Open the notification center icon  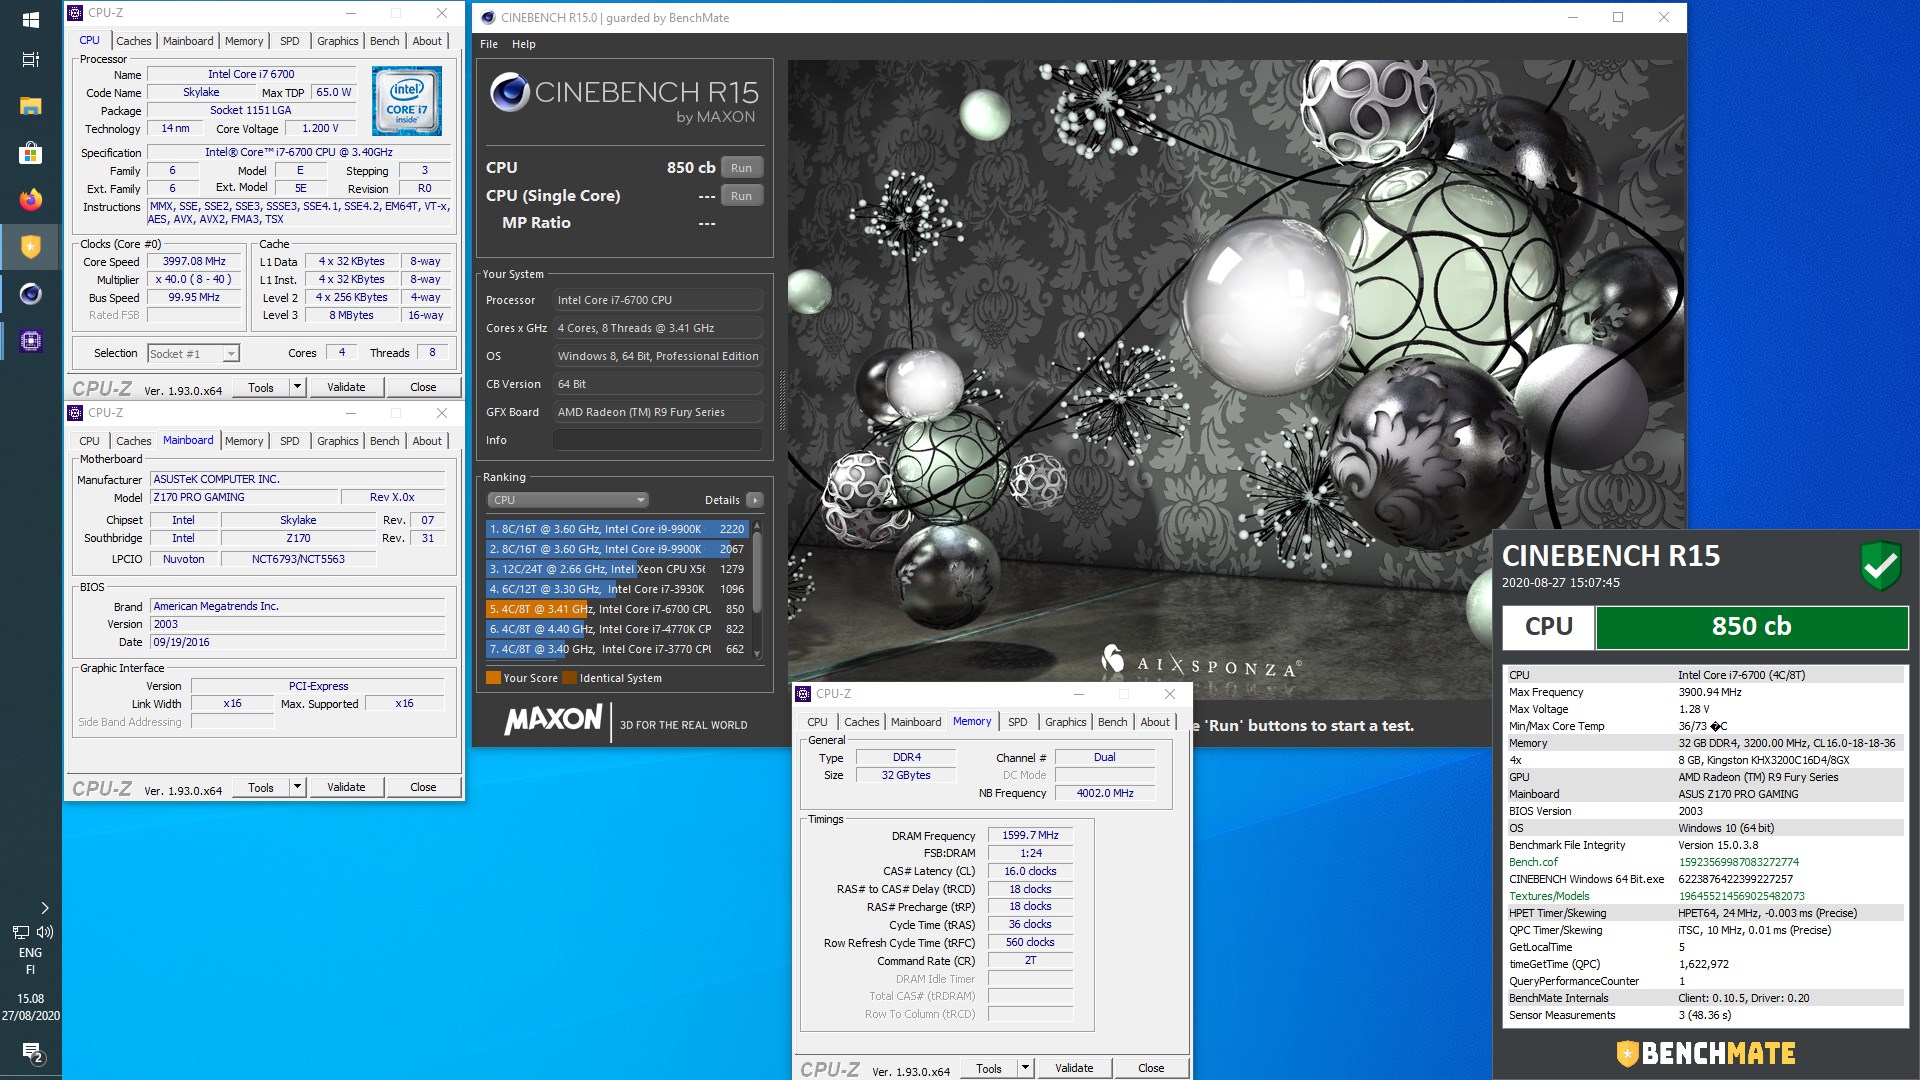coord(31,1052)
